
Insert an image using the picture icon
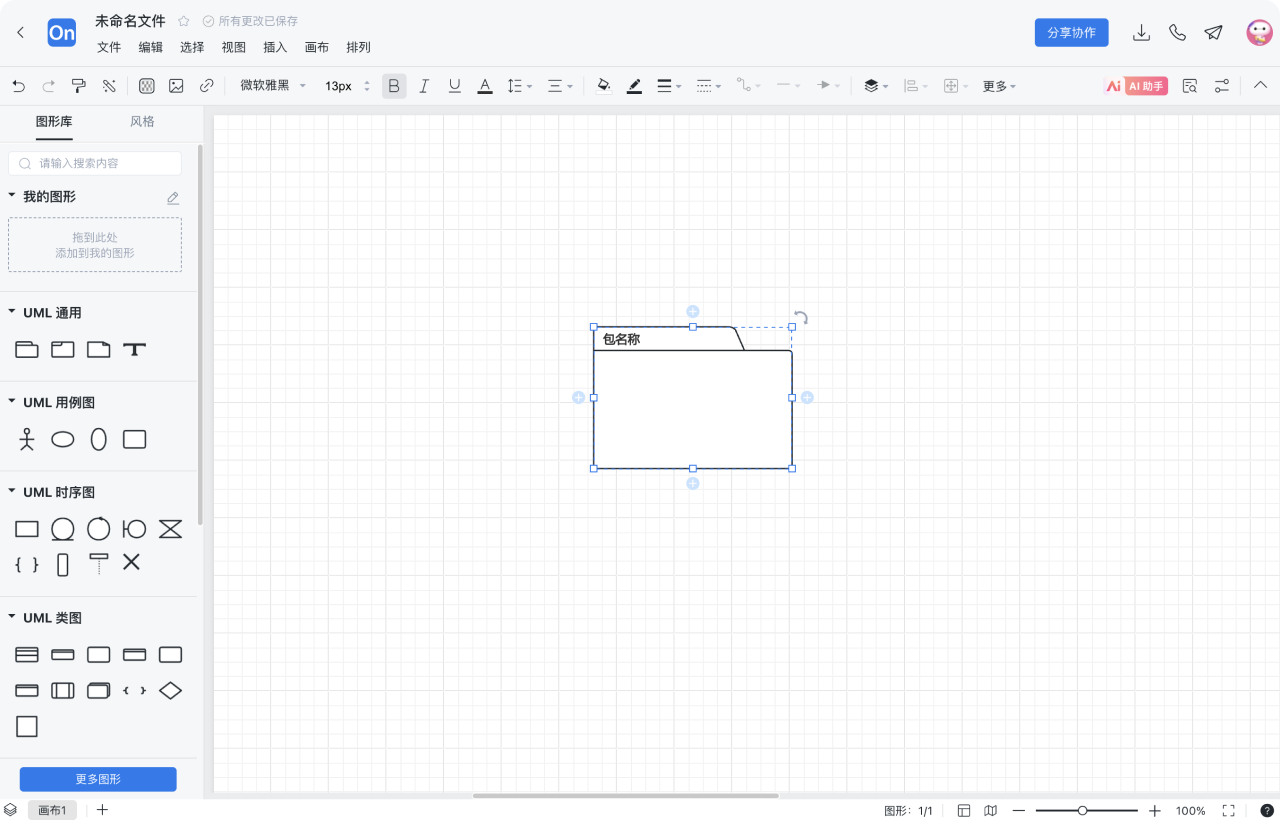click(176, 86)
